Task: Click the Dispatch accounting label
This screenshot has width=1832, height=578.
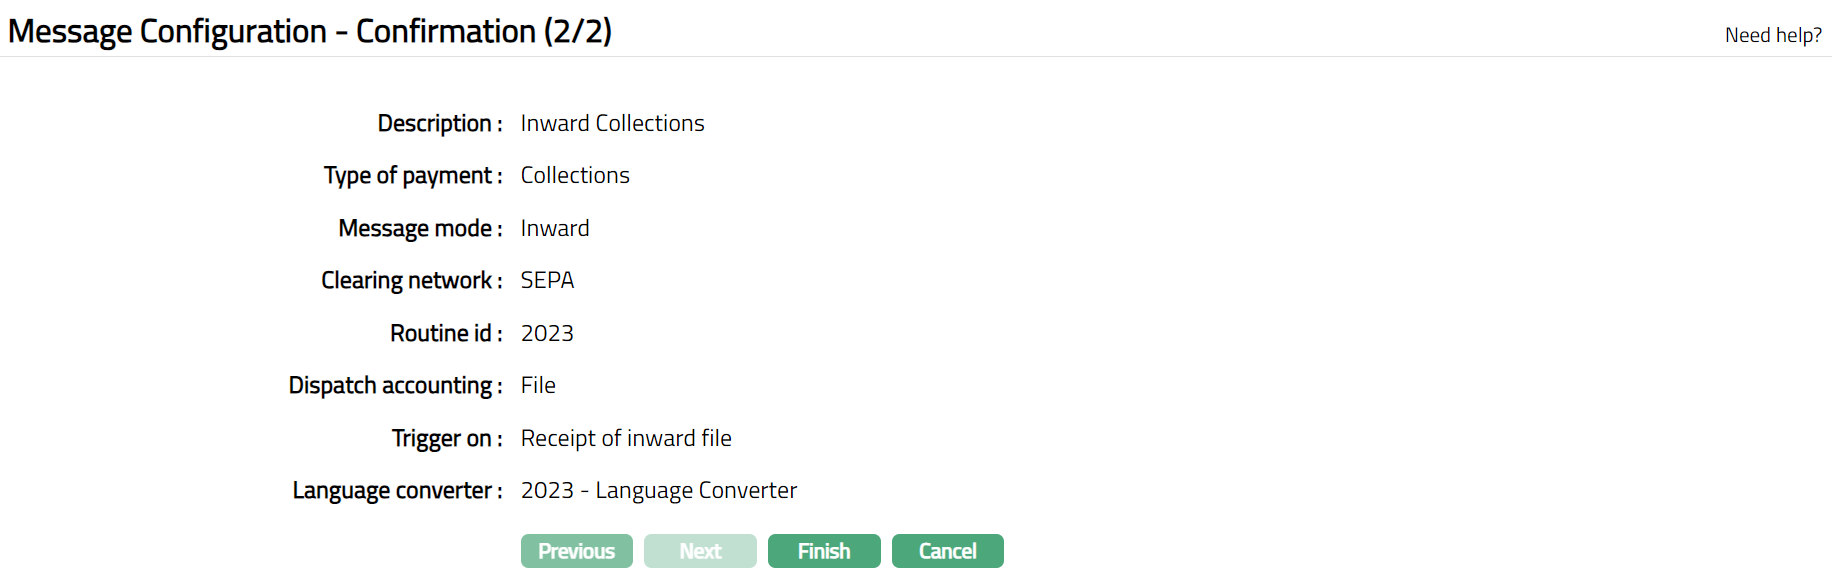Action: [395, 386]
